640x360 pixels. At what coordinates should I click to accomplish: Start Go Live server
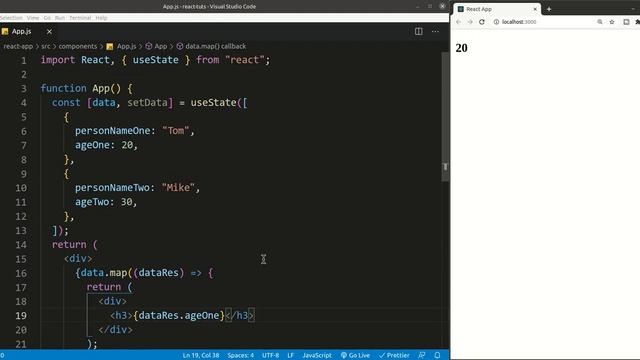pos(355,356)
